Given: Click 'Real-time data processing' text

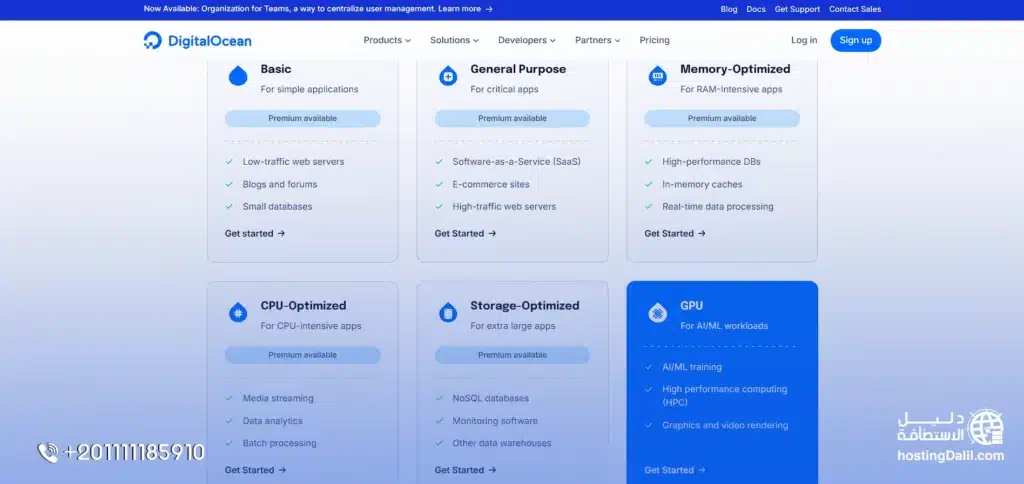Looking at the screenshot, I should pos(718,206).
